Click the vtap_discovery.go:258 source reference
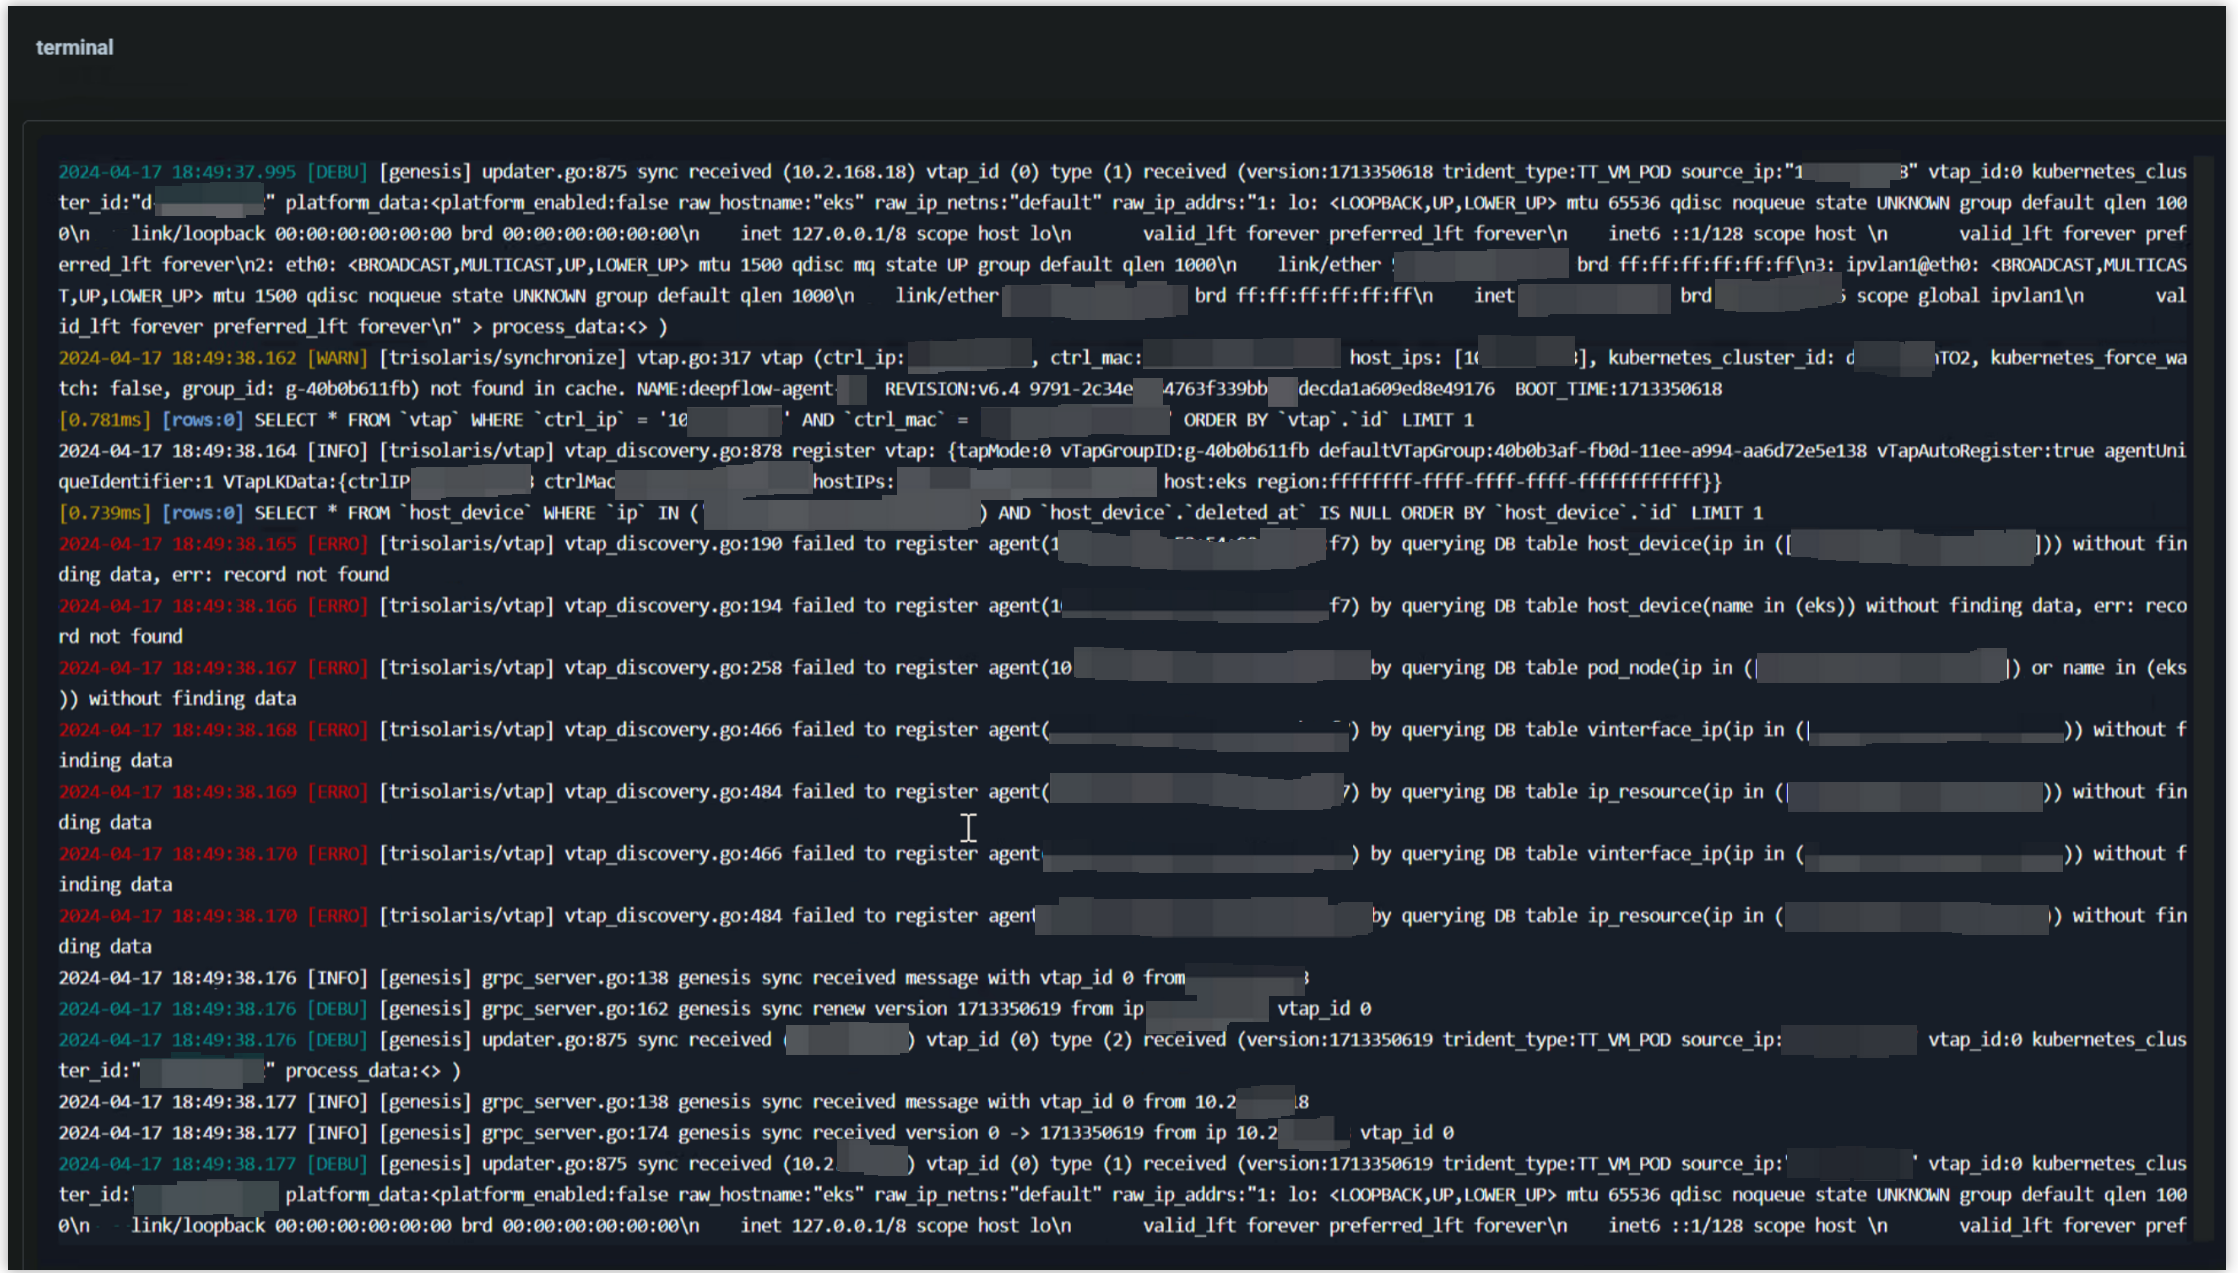The height and width of the screenshot is (1273, 2238). (672, 668)
